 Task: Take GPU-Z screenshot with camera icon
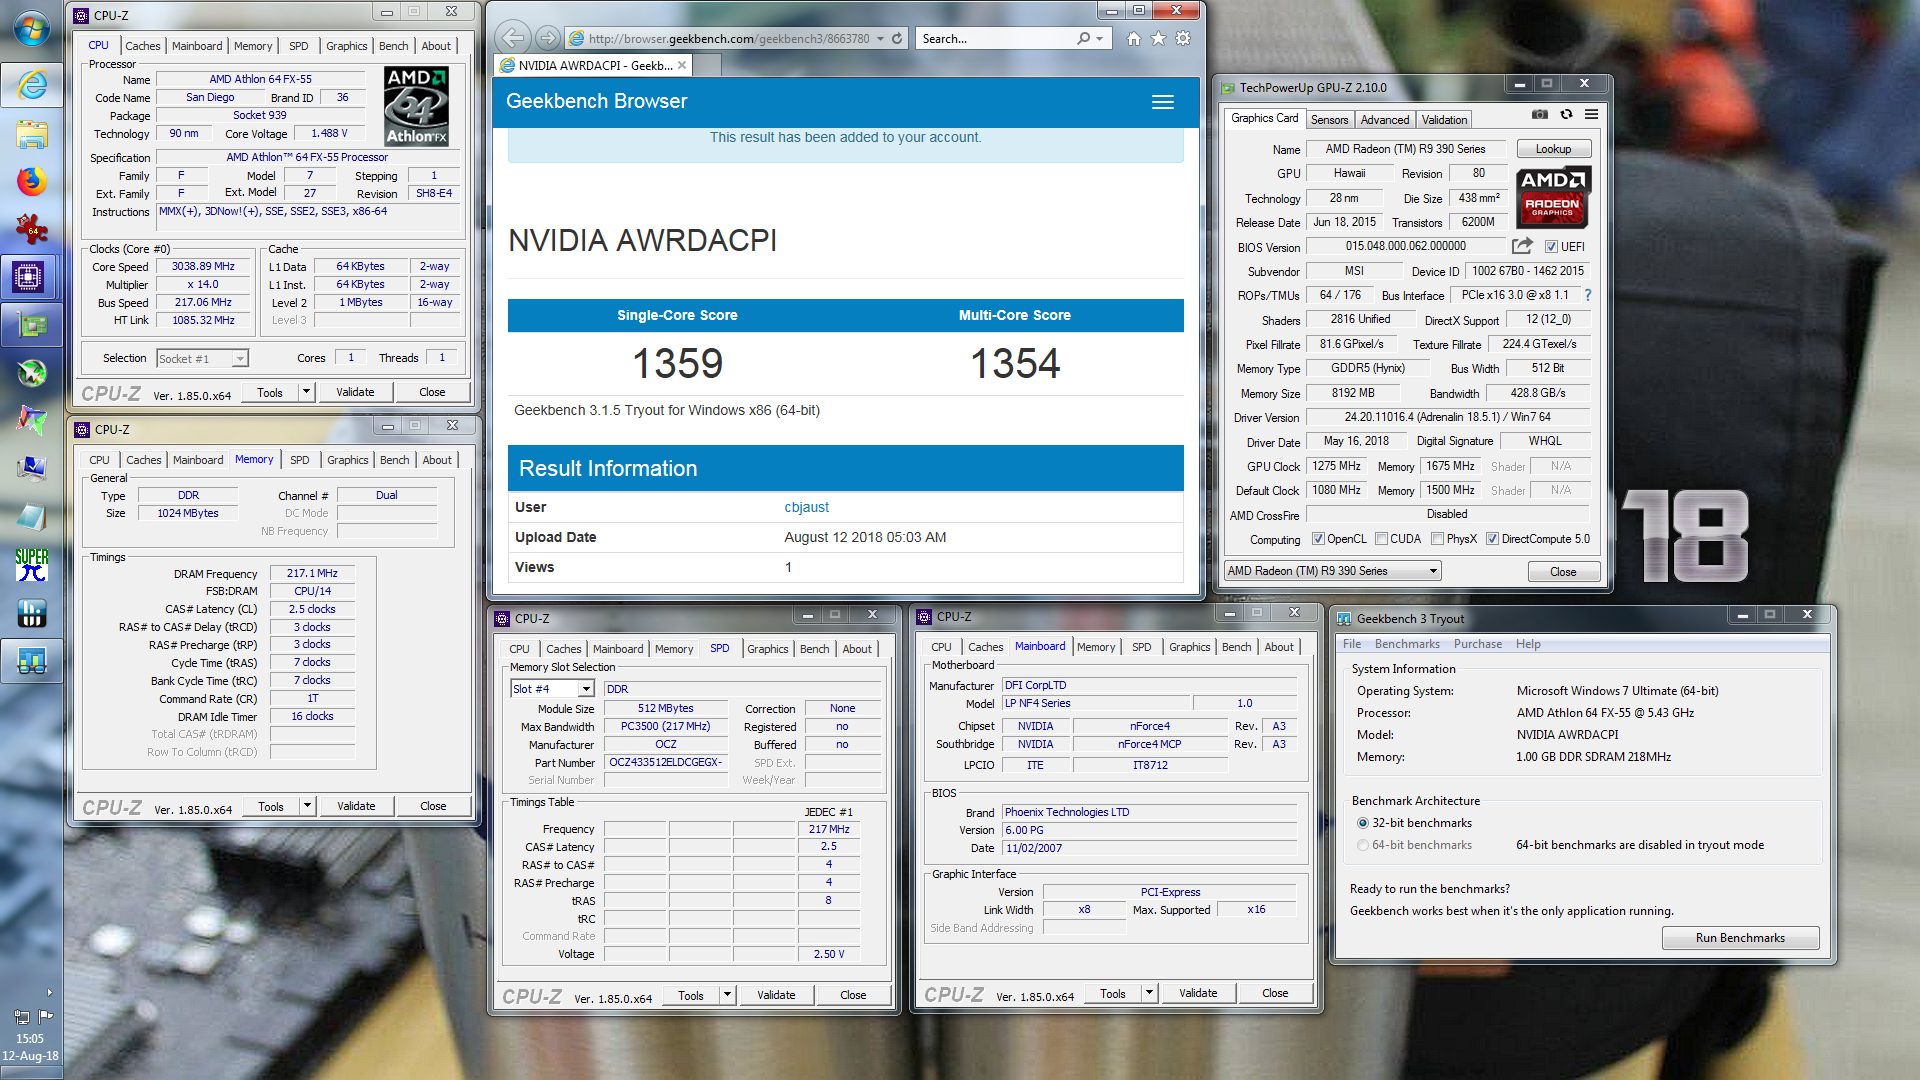click(x=1540, y=114)
